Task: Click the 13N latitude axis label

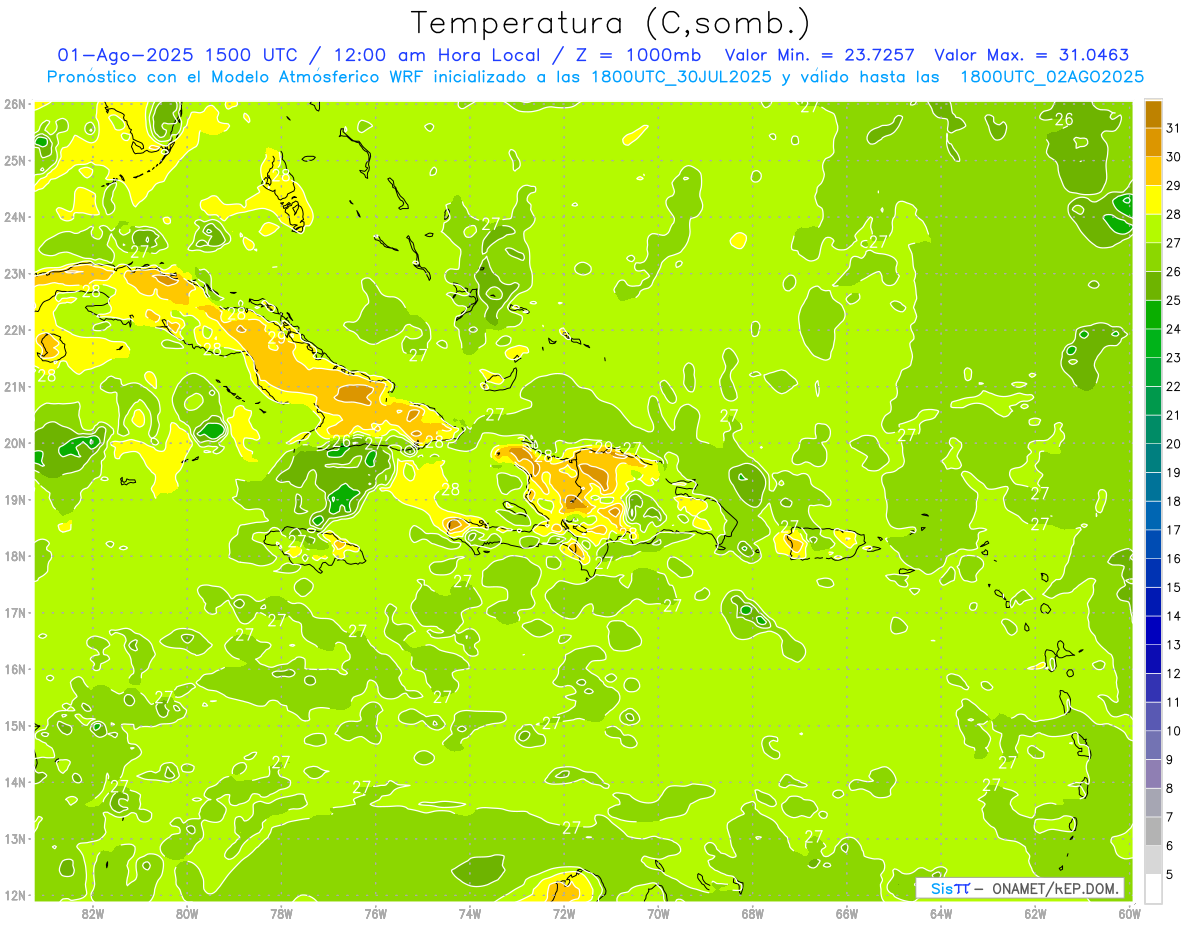Action: pyautogui.click(x=14, y=838)
